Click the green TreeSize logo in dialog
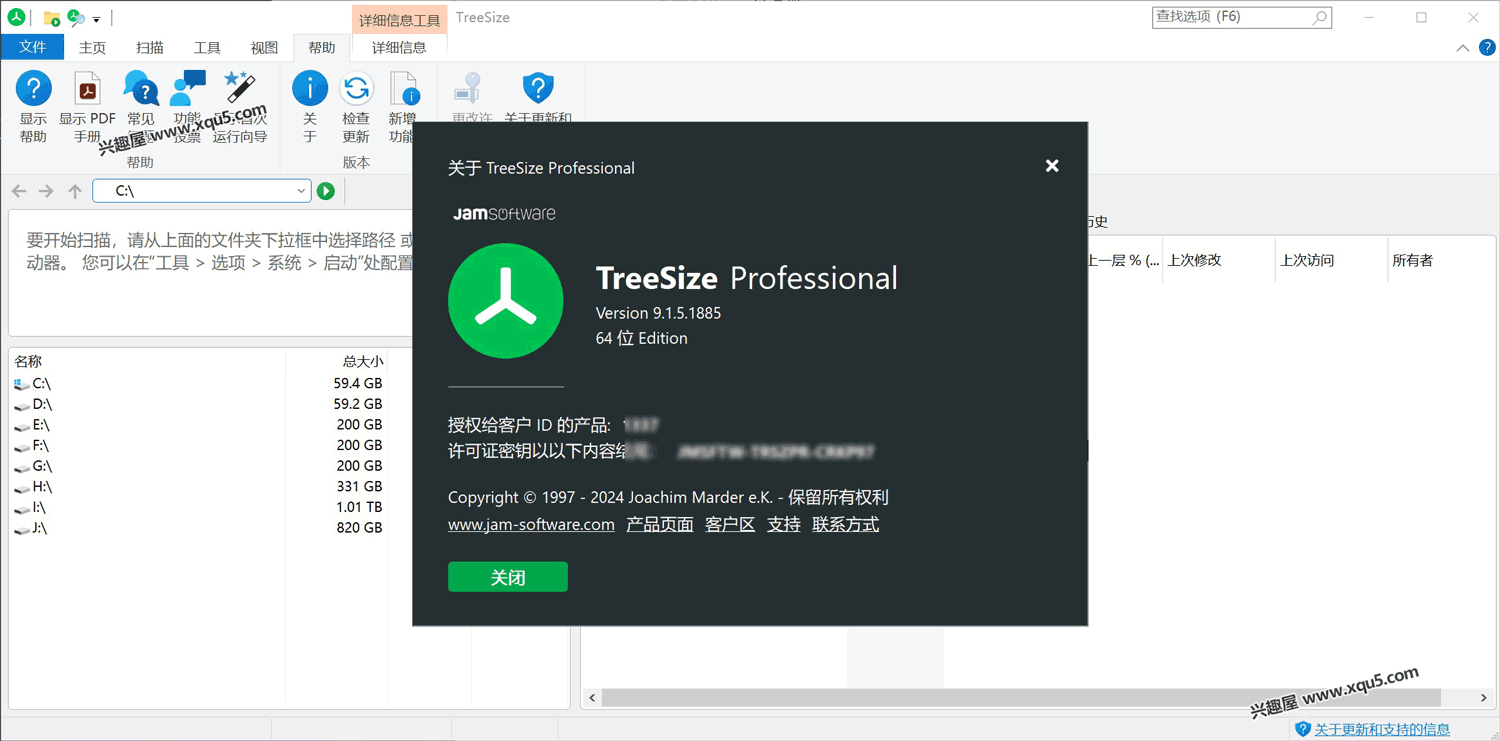 [506, 301]
